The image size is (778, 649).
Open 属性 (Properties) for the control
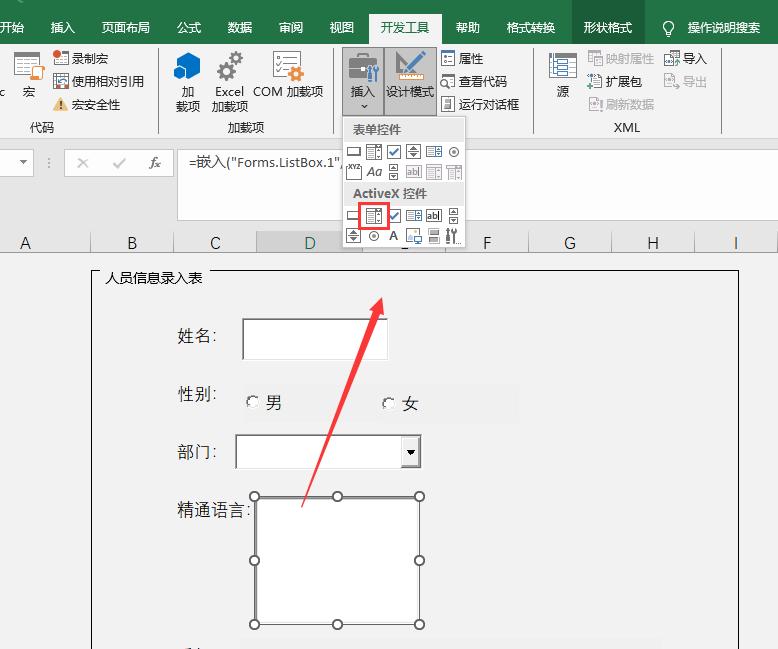462,59
